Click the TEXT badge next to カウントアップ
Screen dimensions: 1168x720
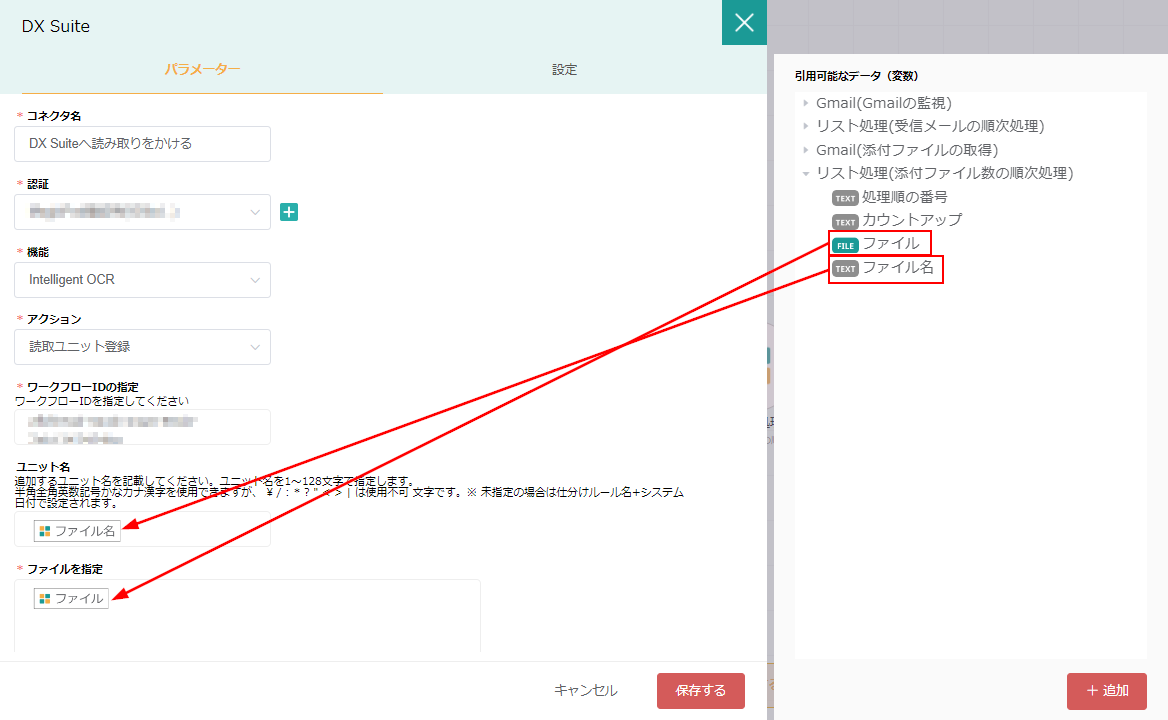coord(845,222)
